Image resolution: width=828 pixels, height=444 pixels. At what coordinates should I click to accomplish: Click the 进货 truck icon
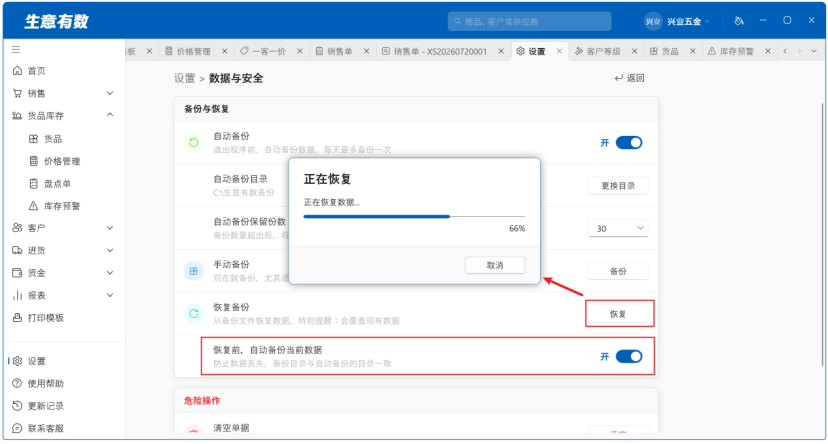[17, 250]
